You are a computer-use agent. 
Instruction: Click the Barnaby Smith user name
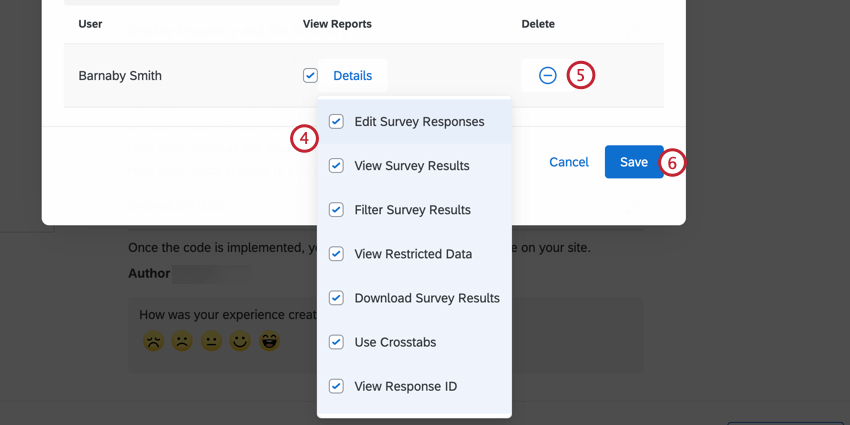click(120, 76)
